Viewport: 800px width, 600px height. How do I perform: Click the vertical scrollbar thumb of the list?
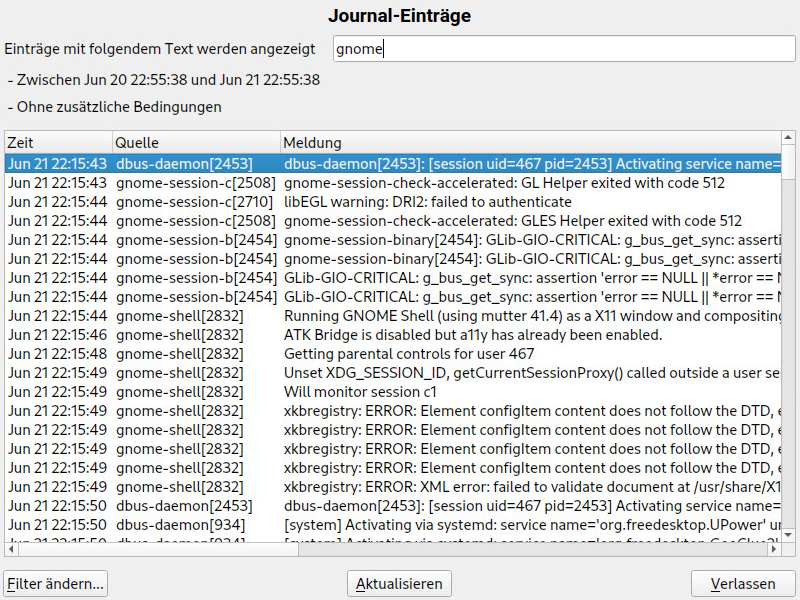point(788,162)
